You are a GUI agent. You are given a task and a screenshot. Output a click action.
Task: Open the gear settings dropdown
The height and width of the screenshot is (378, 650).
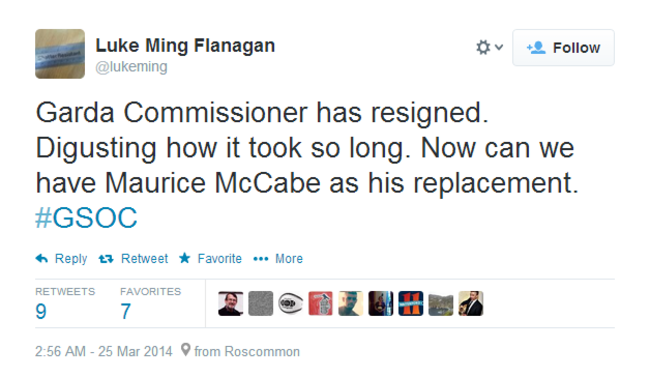(489, 47)
